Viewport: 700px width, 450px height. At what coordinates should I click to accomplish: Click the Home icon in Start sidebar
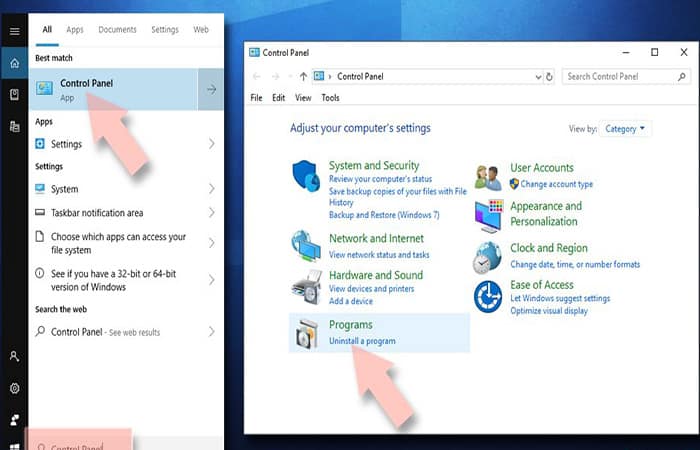(14, 63)
